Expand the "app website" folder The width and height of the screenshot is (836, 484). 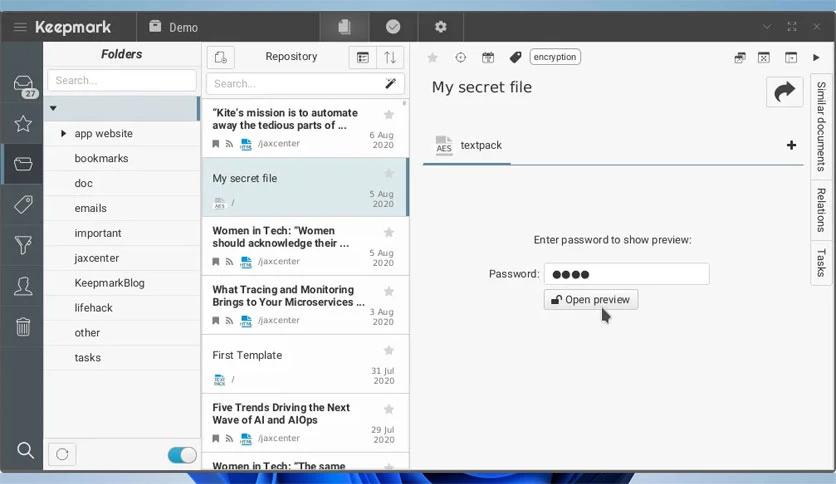tap(63, 134)
